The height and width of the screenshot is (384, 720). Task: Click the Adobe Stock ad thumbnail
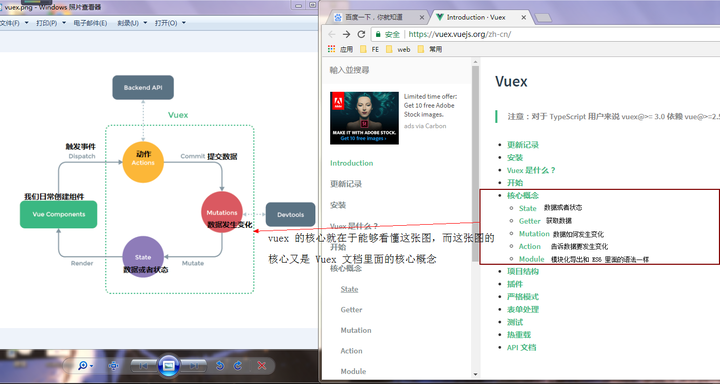click(364, 118)
